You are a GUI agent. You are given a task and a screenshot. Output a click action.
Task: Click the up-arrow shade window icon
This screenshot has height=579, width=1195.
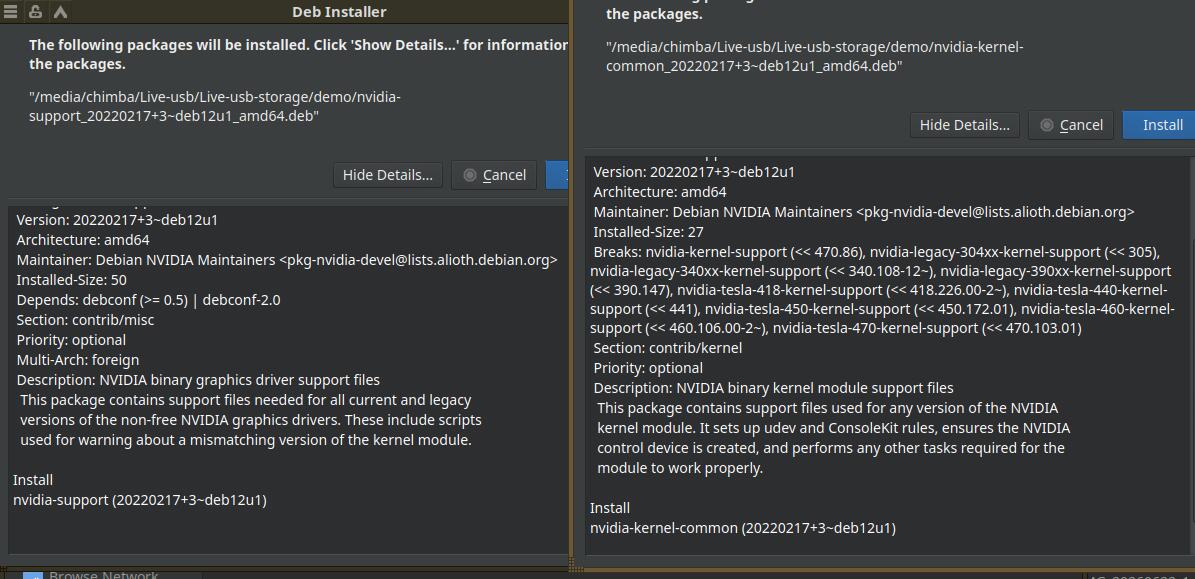(x=60, y=12)
